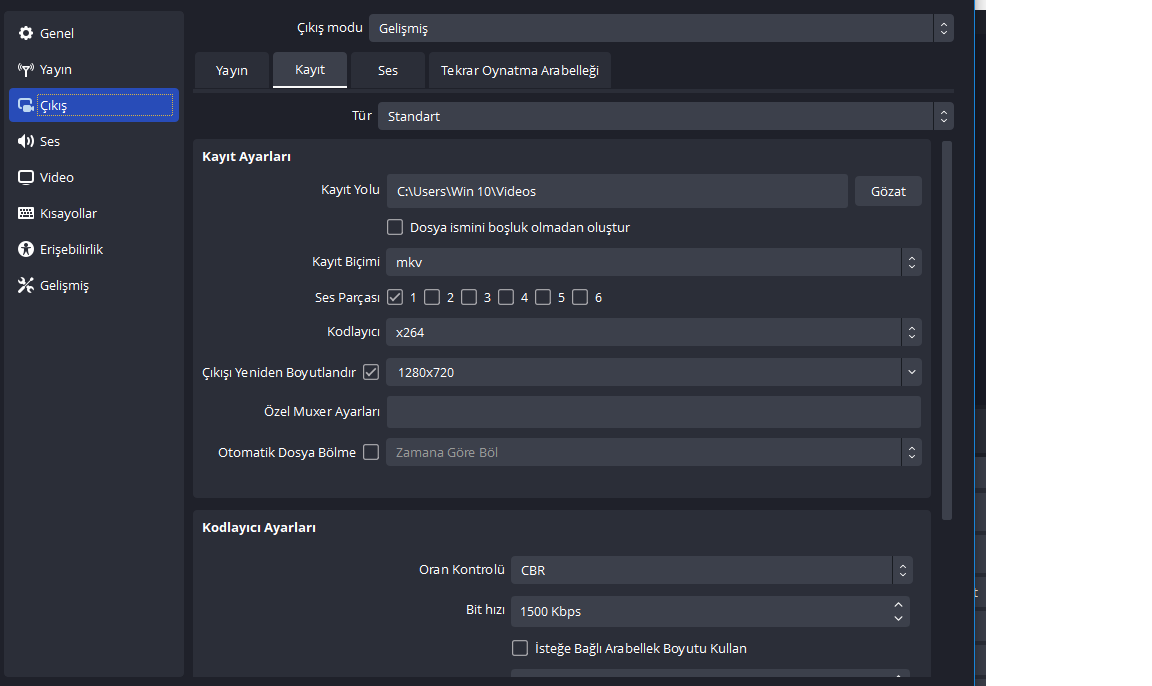This screenshot has height=686, width=1152.
Task: Expand the Kodlayıcı x264 dropdown
Action: pyautogui.click(x=653, y=332)
